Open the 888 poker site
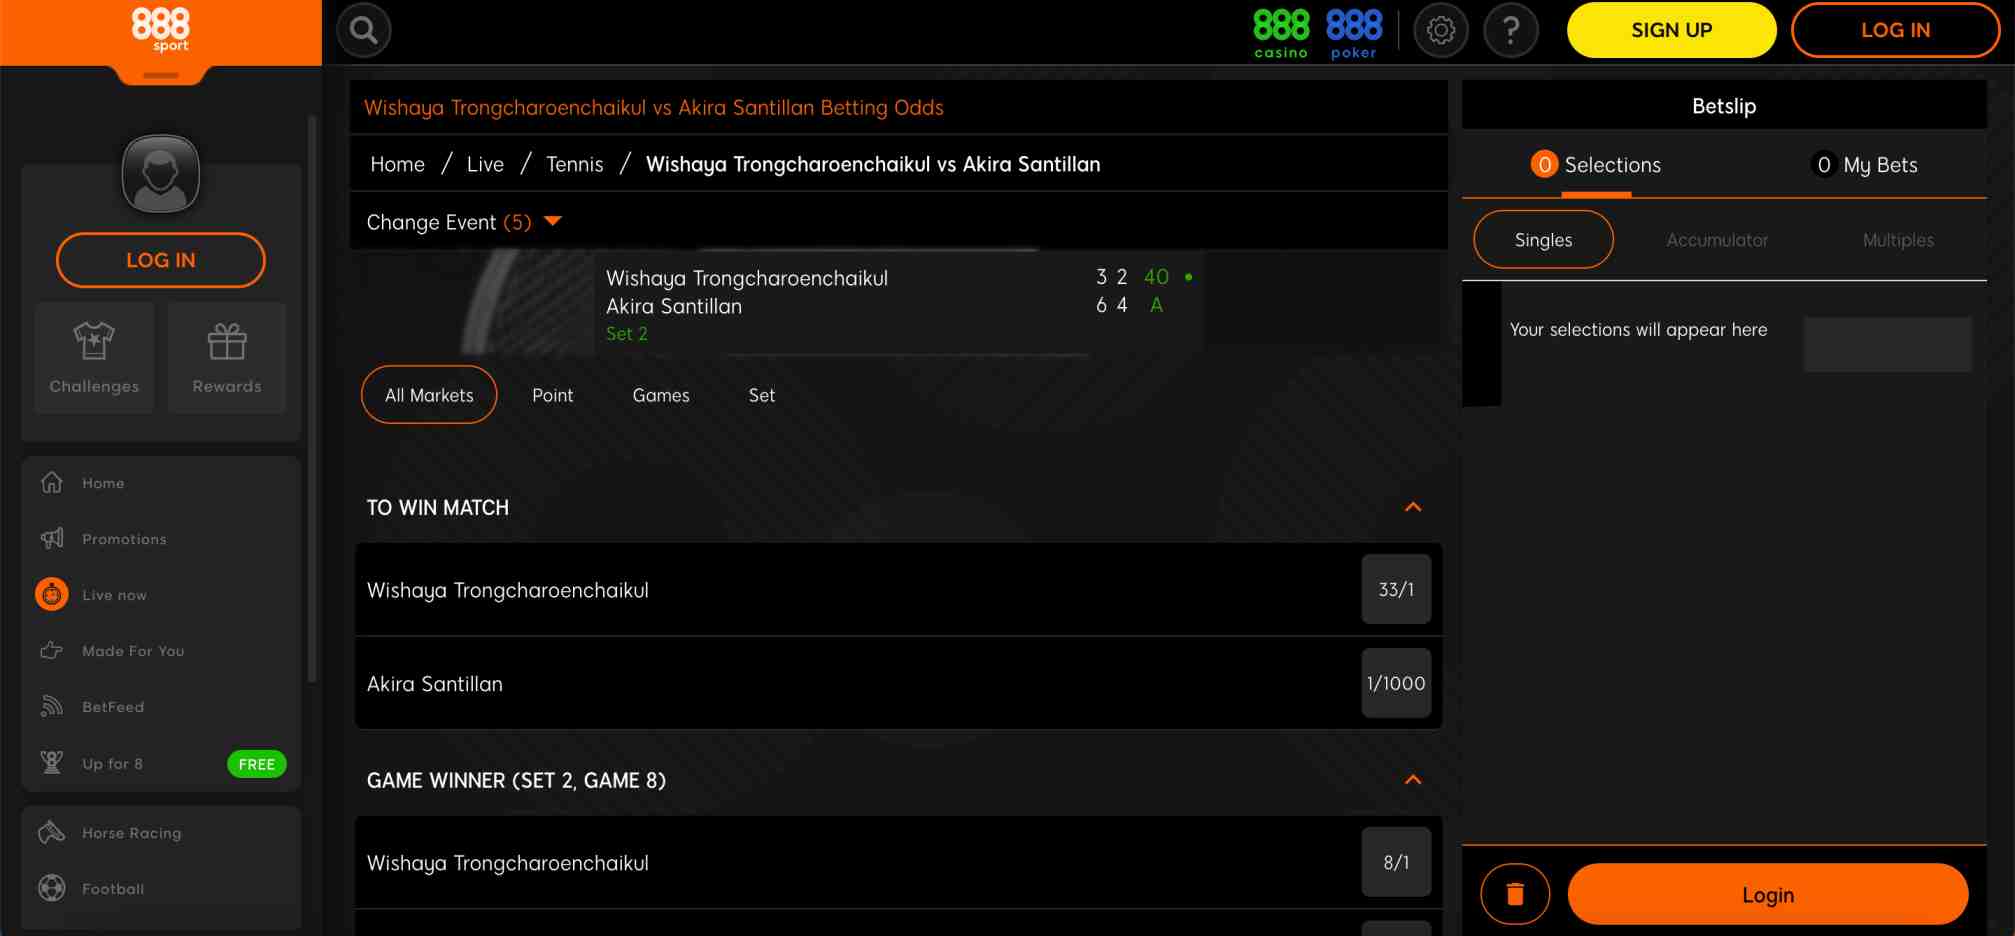Screen dimensions: 2015x936 [1353, 29]
